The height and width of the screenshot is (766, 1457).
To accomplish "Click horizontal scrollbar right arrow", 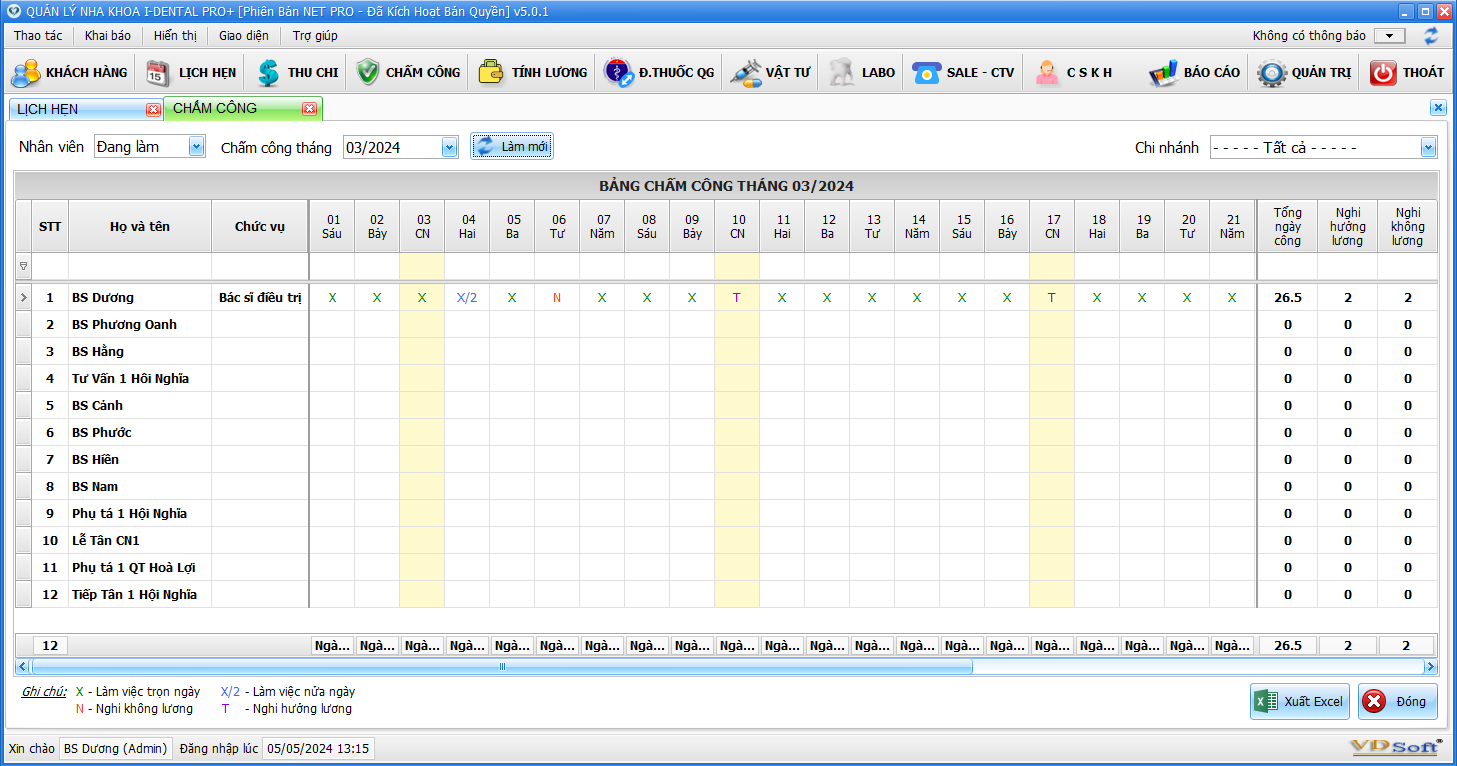I will click(x=1430, y=666).
